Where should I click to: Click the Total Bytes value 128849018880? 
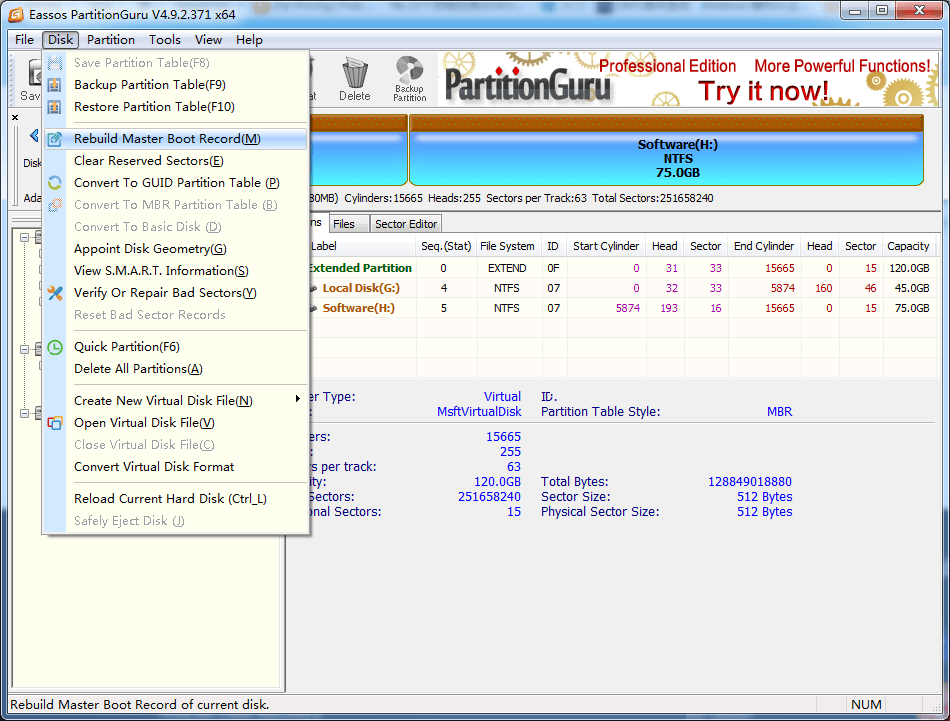click(750, 482)
